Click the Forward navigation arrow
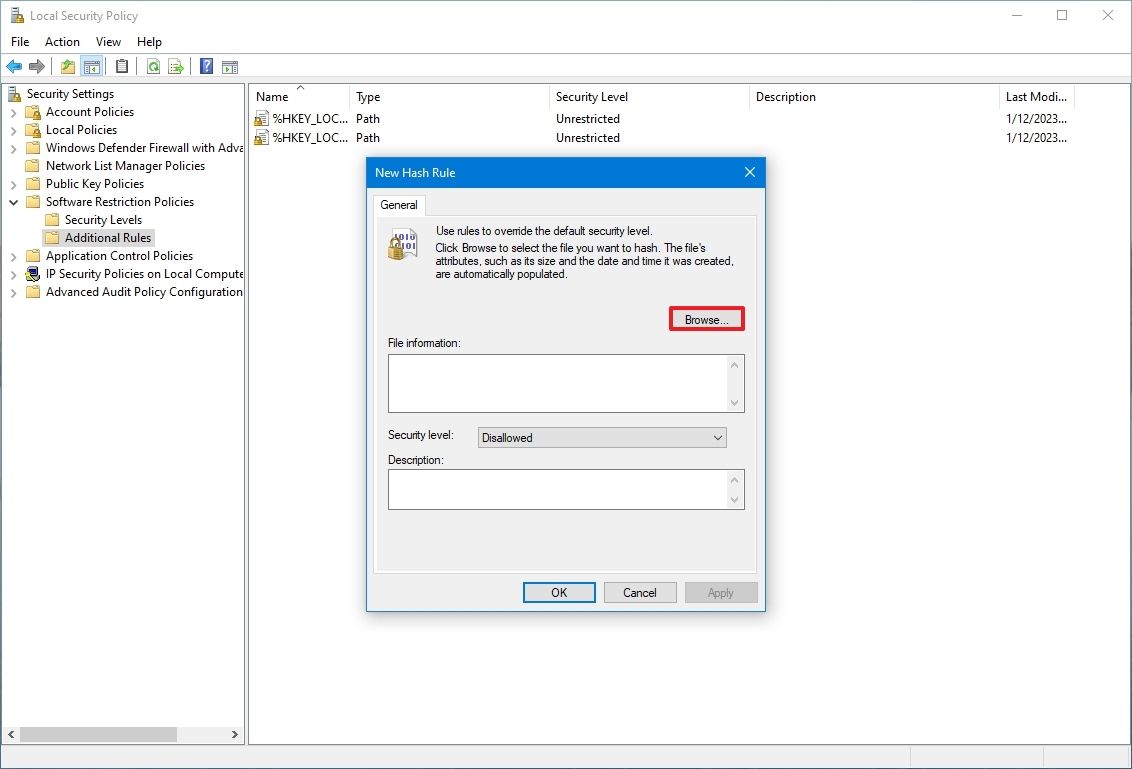The width and height of the screenshot is (1132, 769). pyautogui.click(x=38, y=66)
